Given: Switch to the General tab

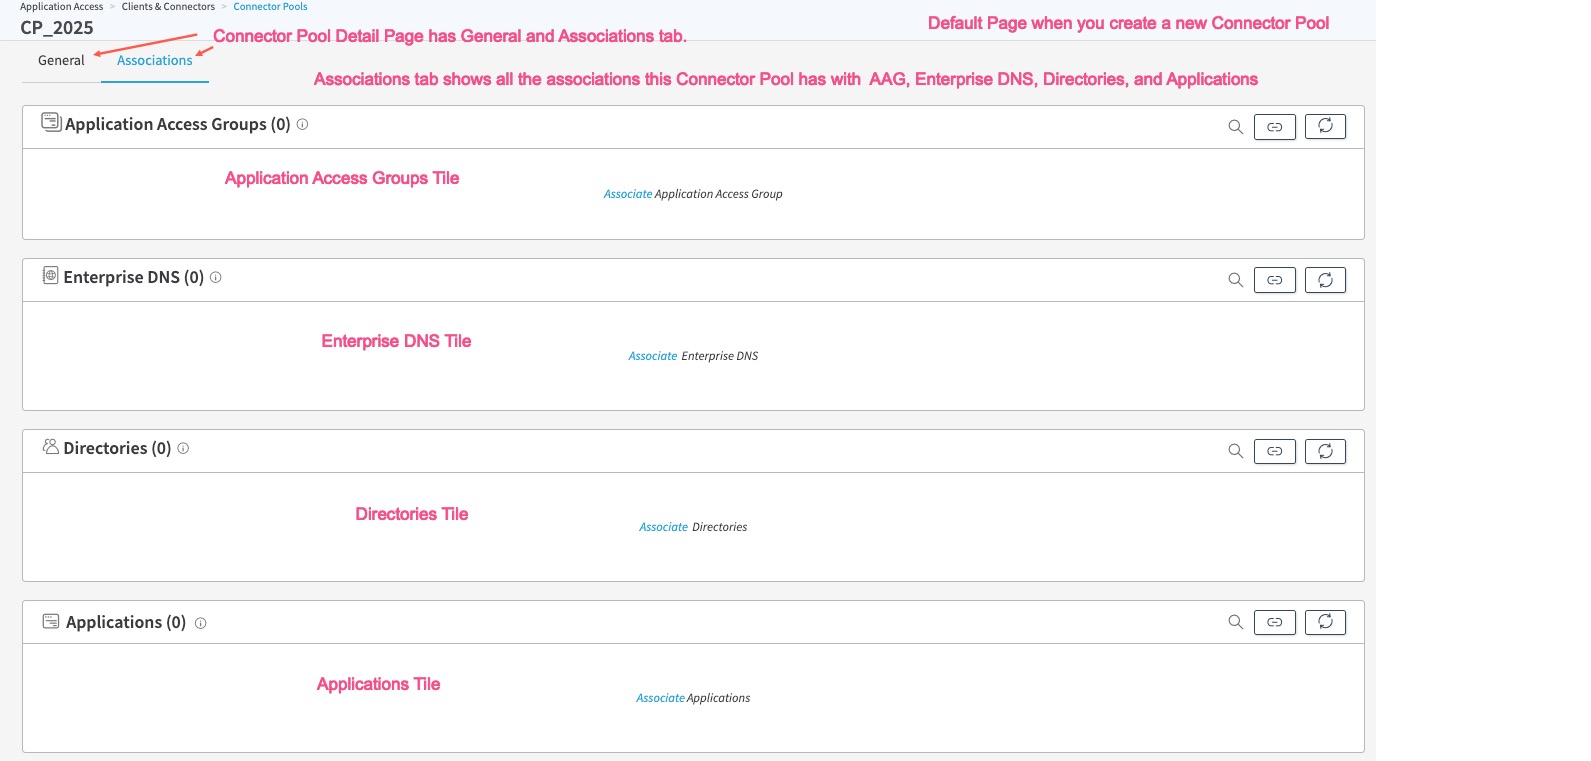Looking at the screenshot, I should (61, 61).
